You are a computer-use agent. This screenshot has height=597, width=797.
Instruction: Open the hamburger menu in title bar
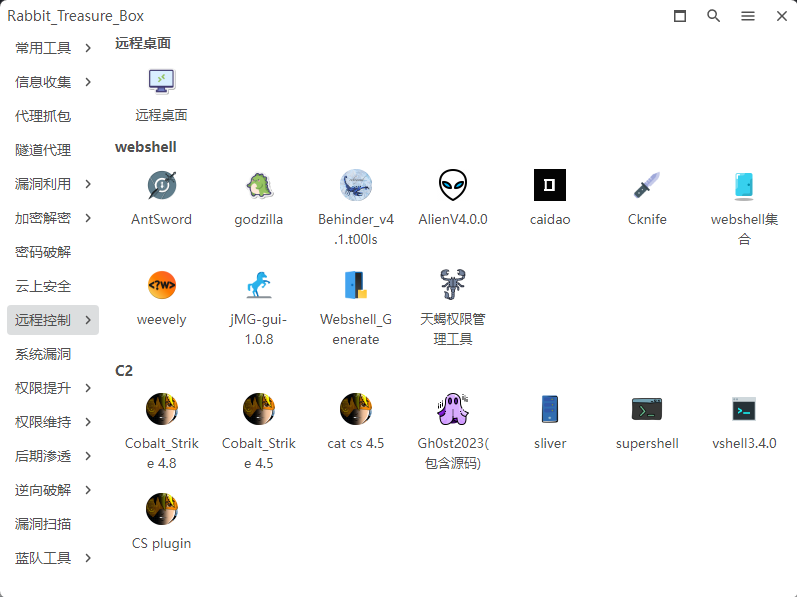(x=748, y=16)
